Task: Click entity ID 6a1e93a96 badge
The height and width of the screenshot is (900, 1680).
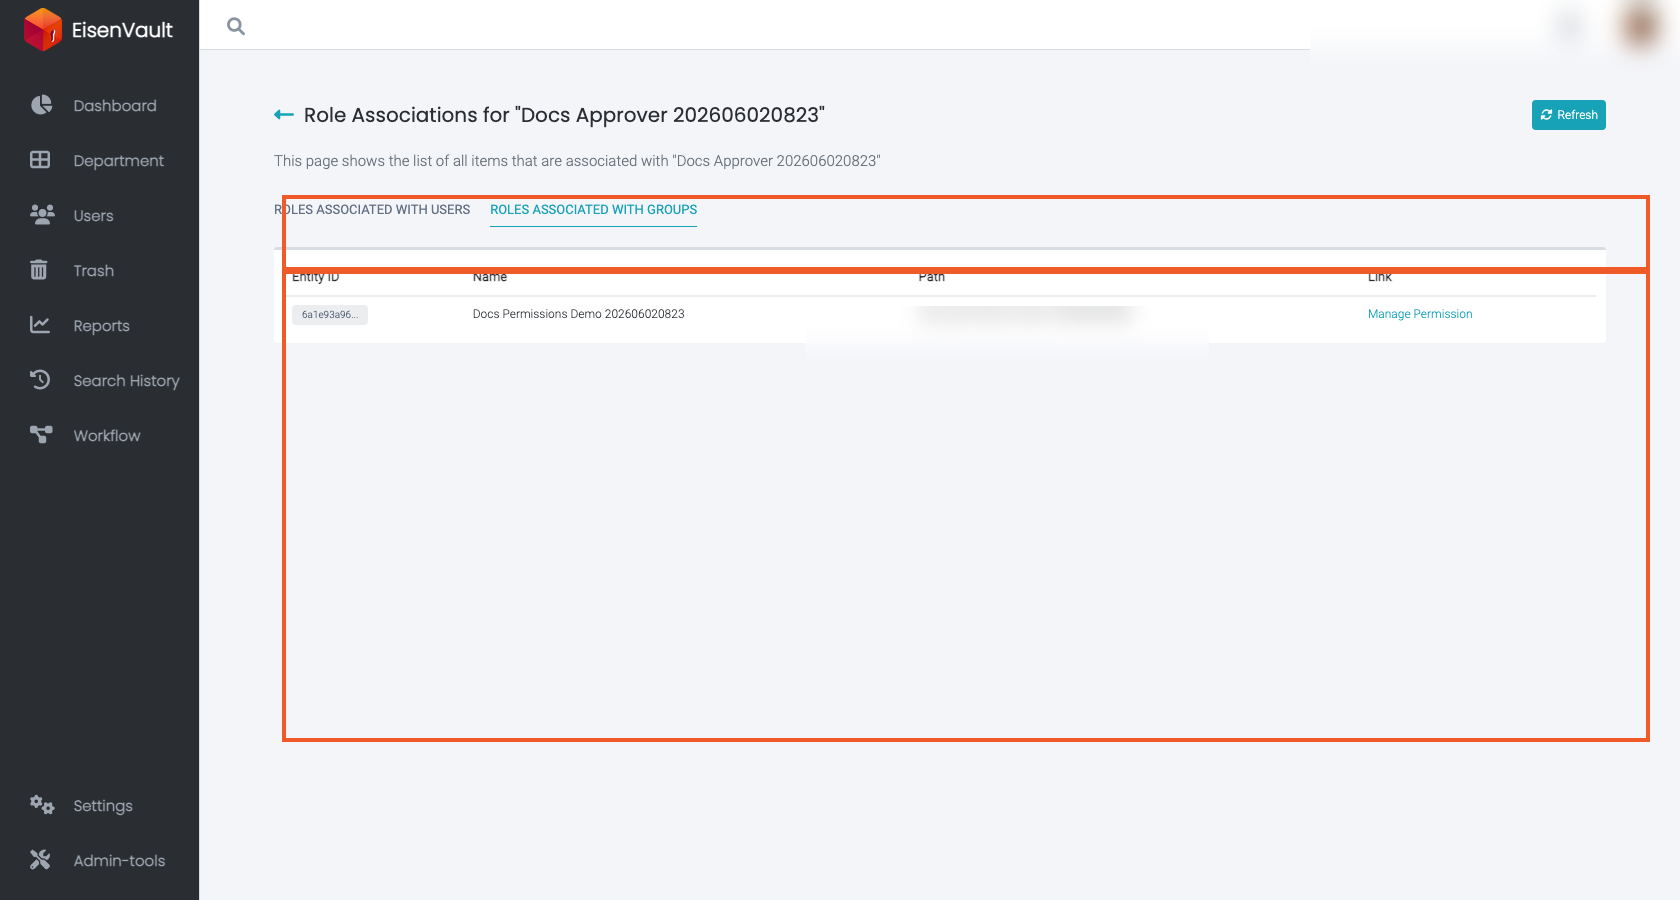Action: [x=330, y=315]
